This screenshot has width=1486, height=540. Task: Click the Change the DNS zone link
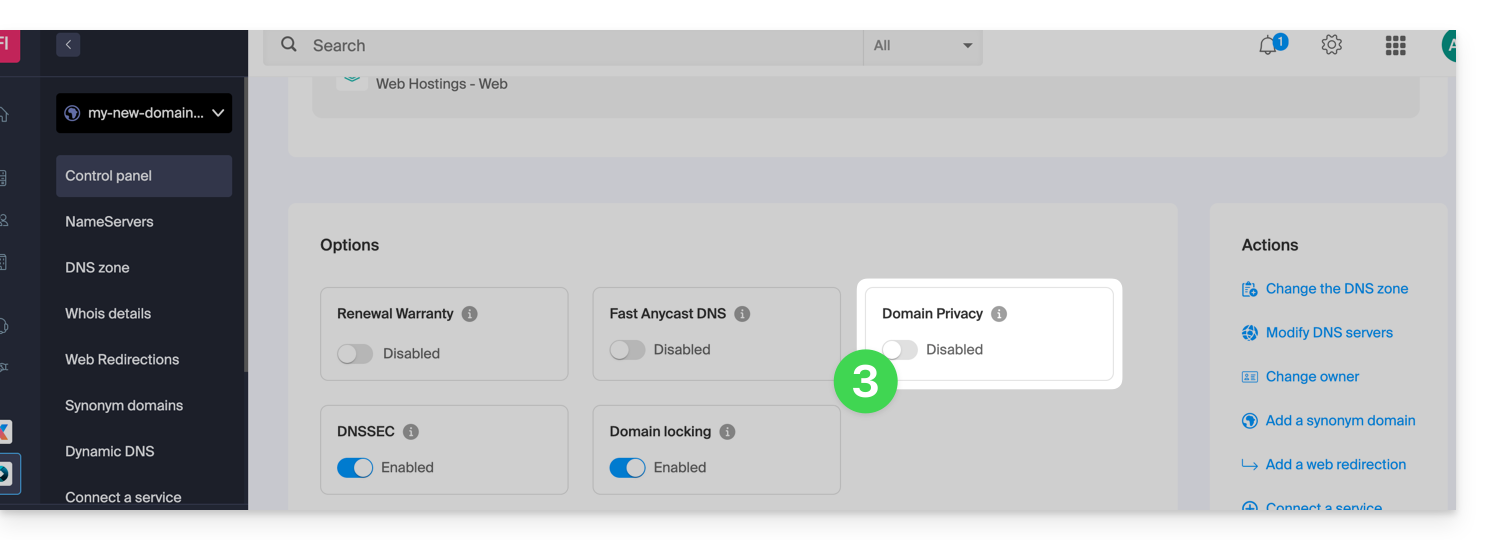pyautogui.click(x=1336, y=289)
